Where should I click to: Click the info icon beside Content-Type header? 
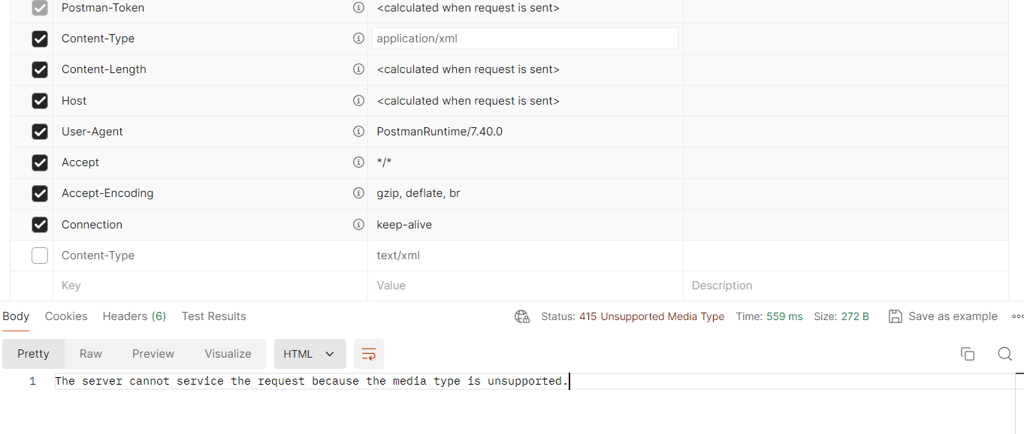[x=358, y=39]
